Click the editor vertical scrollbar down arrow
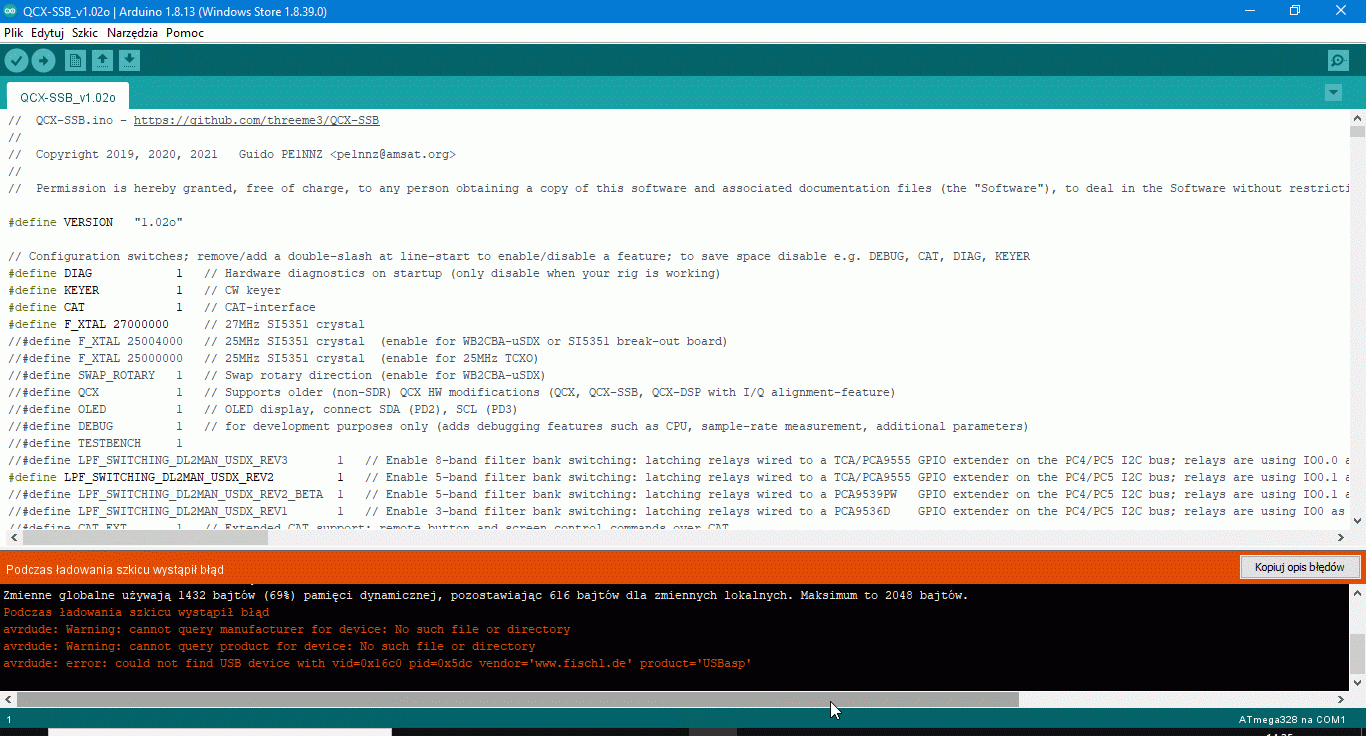Image resolution: width=1366 pixels, height=736 pixels. pyautogui.click(x=1357, y=520)
